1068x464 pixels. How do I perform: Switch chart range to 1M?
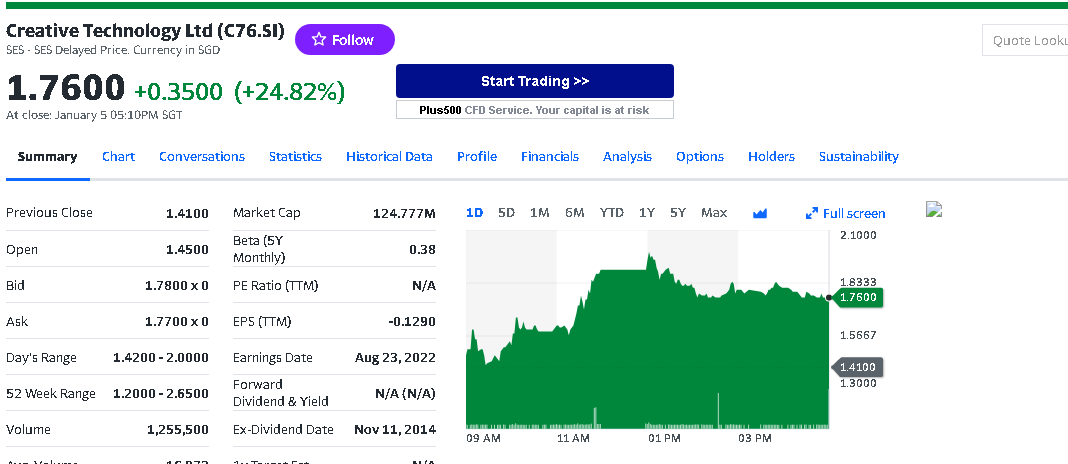click(539, 213)
